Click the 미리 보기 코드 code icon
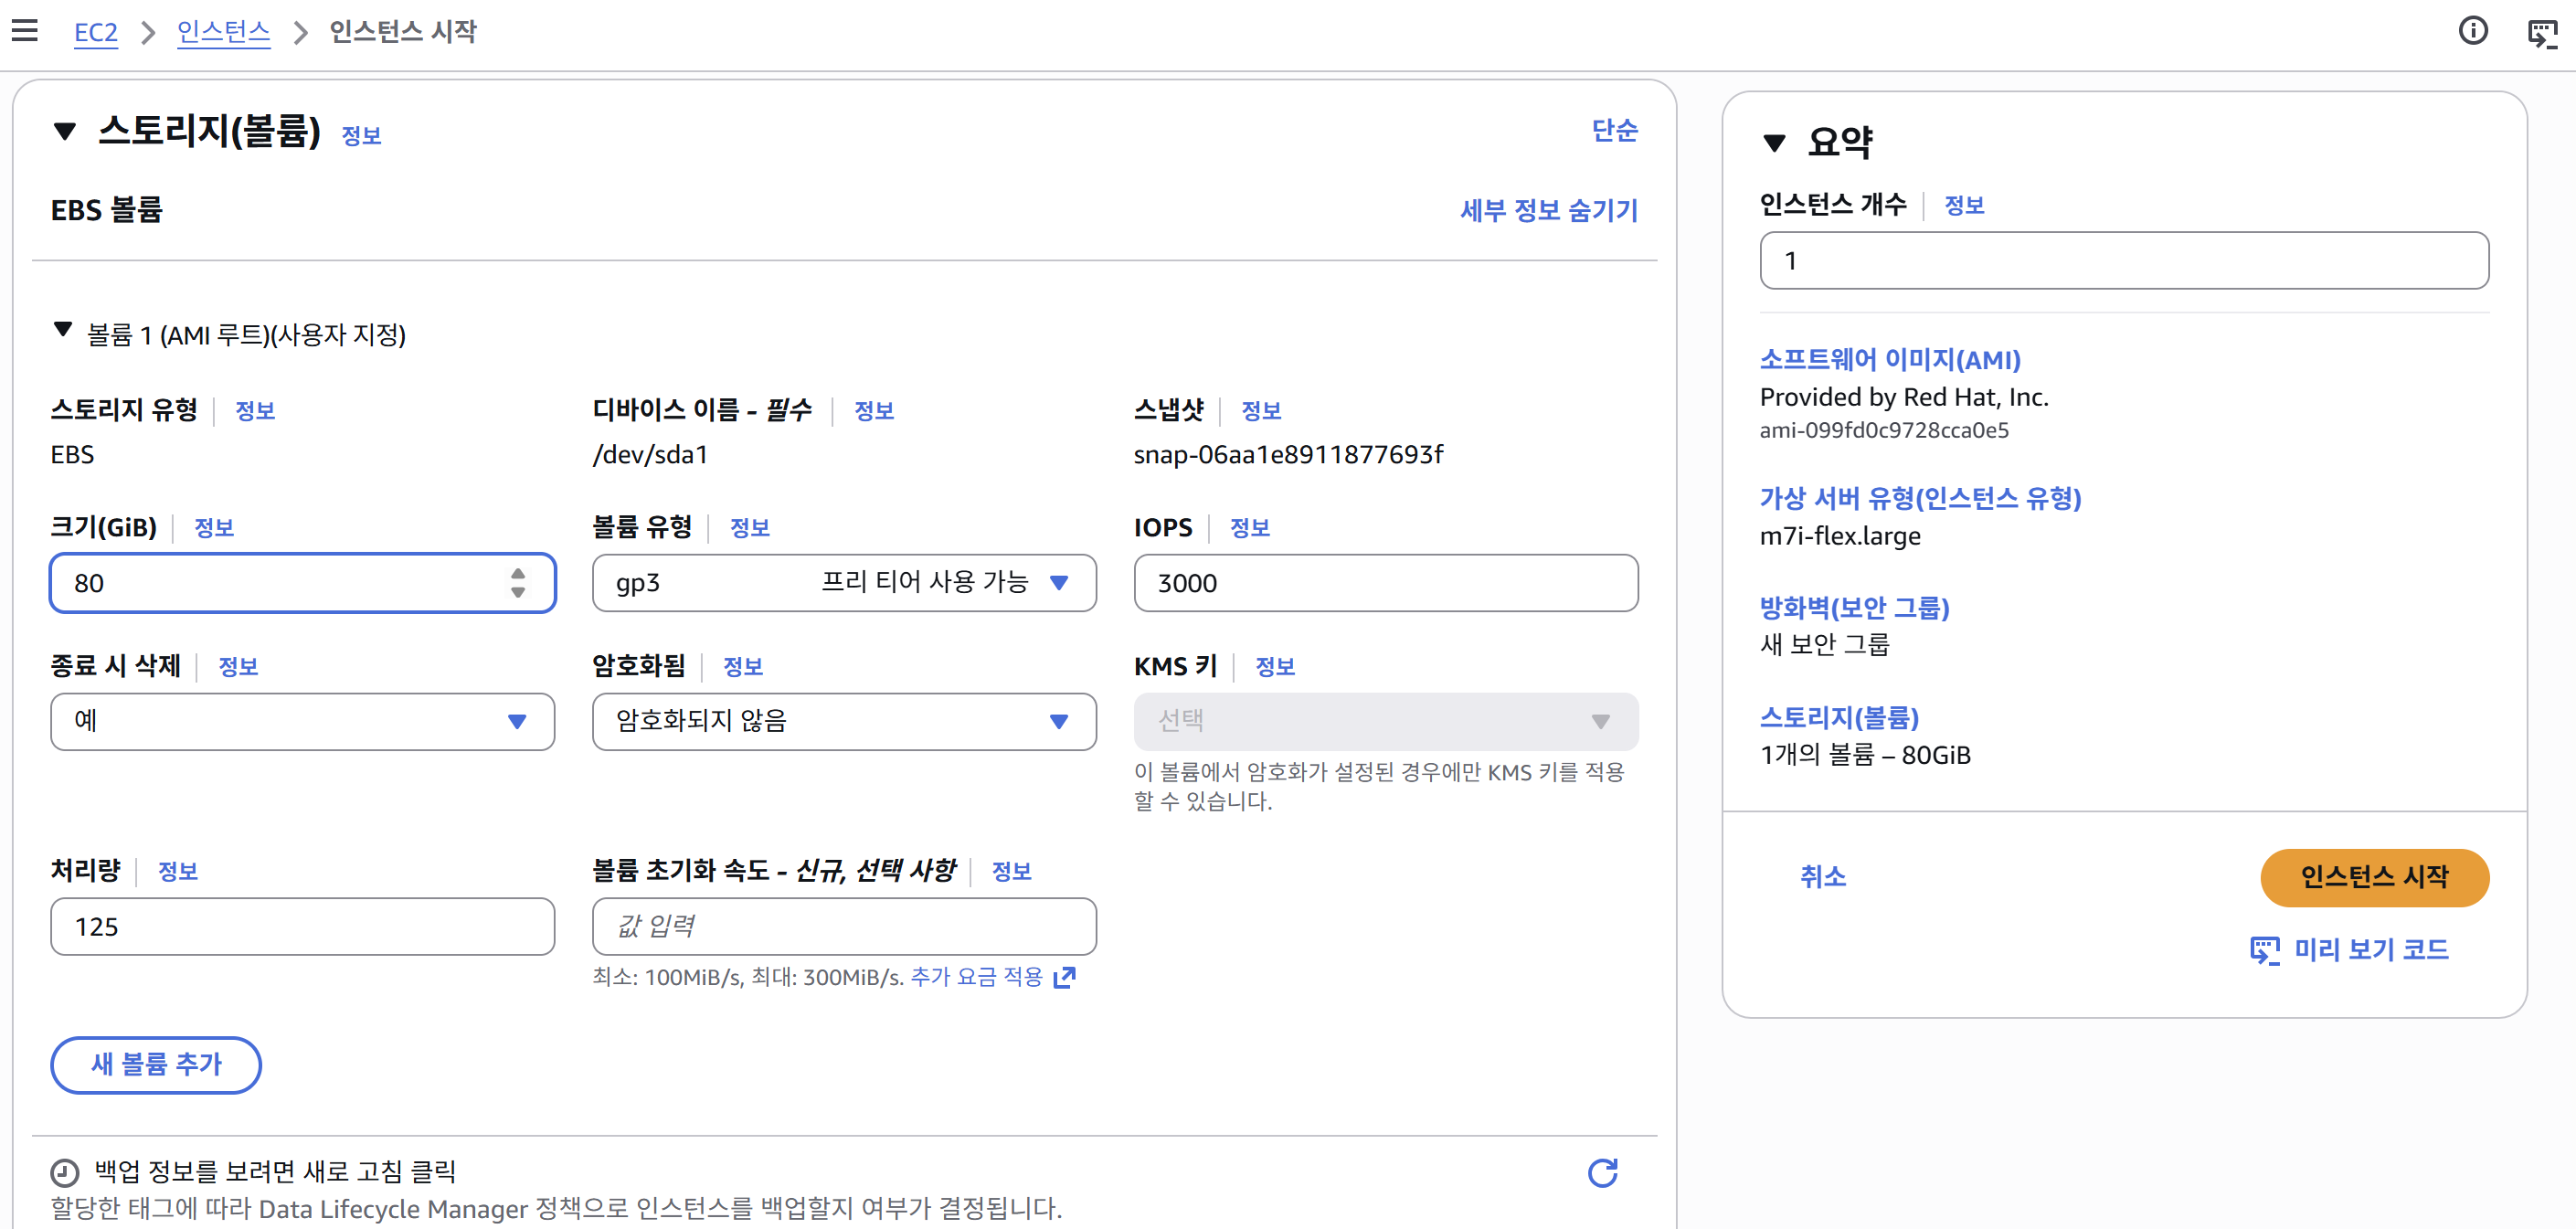This screenshot has width=2576, height=1229. tap(2264, 949)
